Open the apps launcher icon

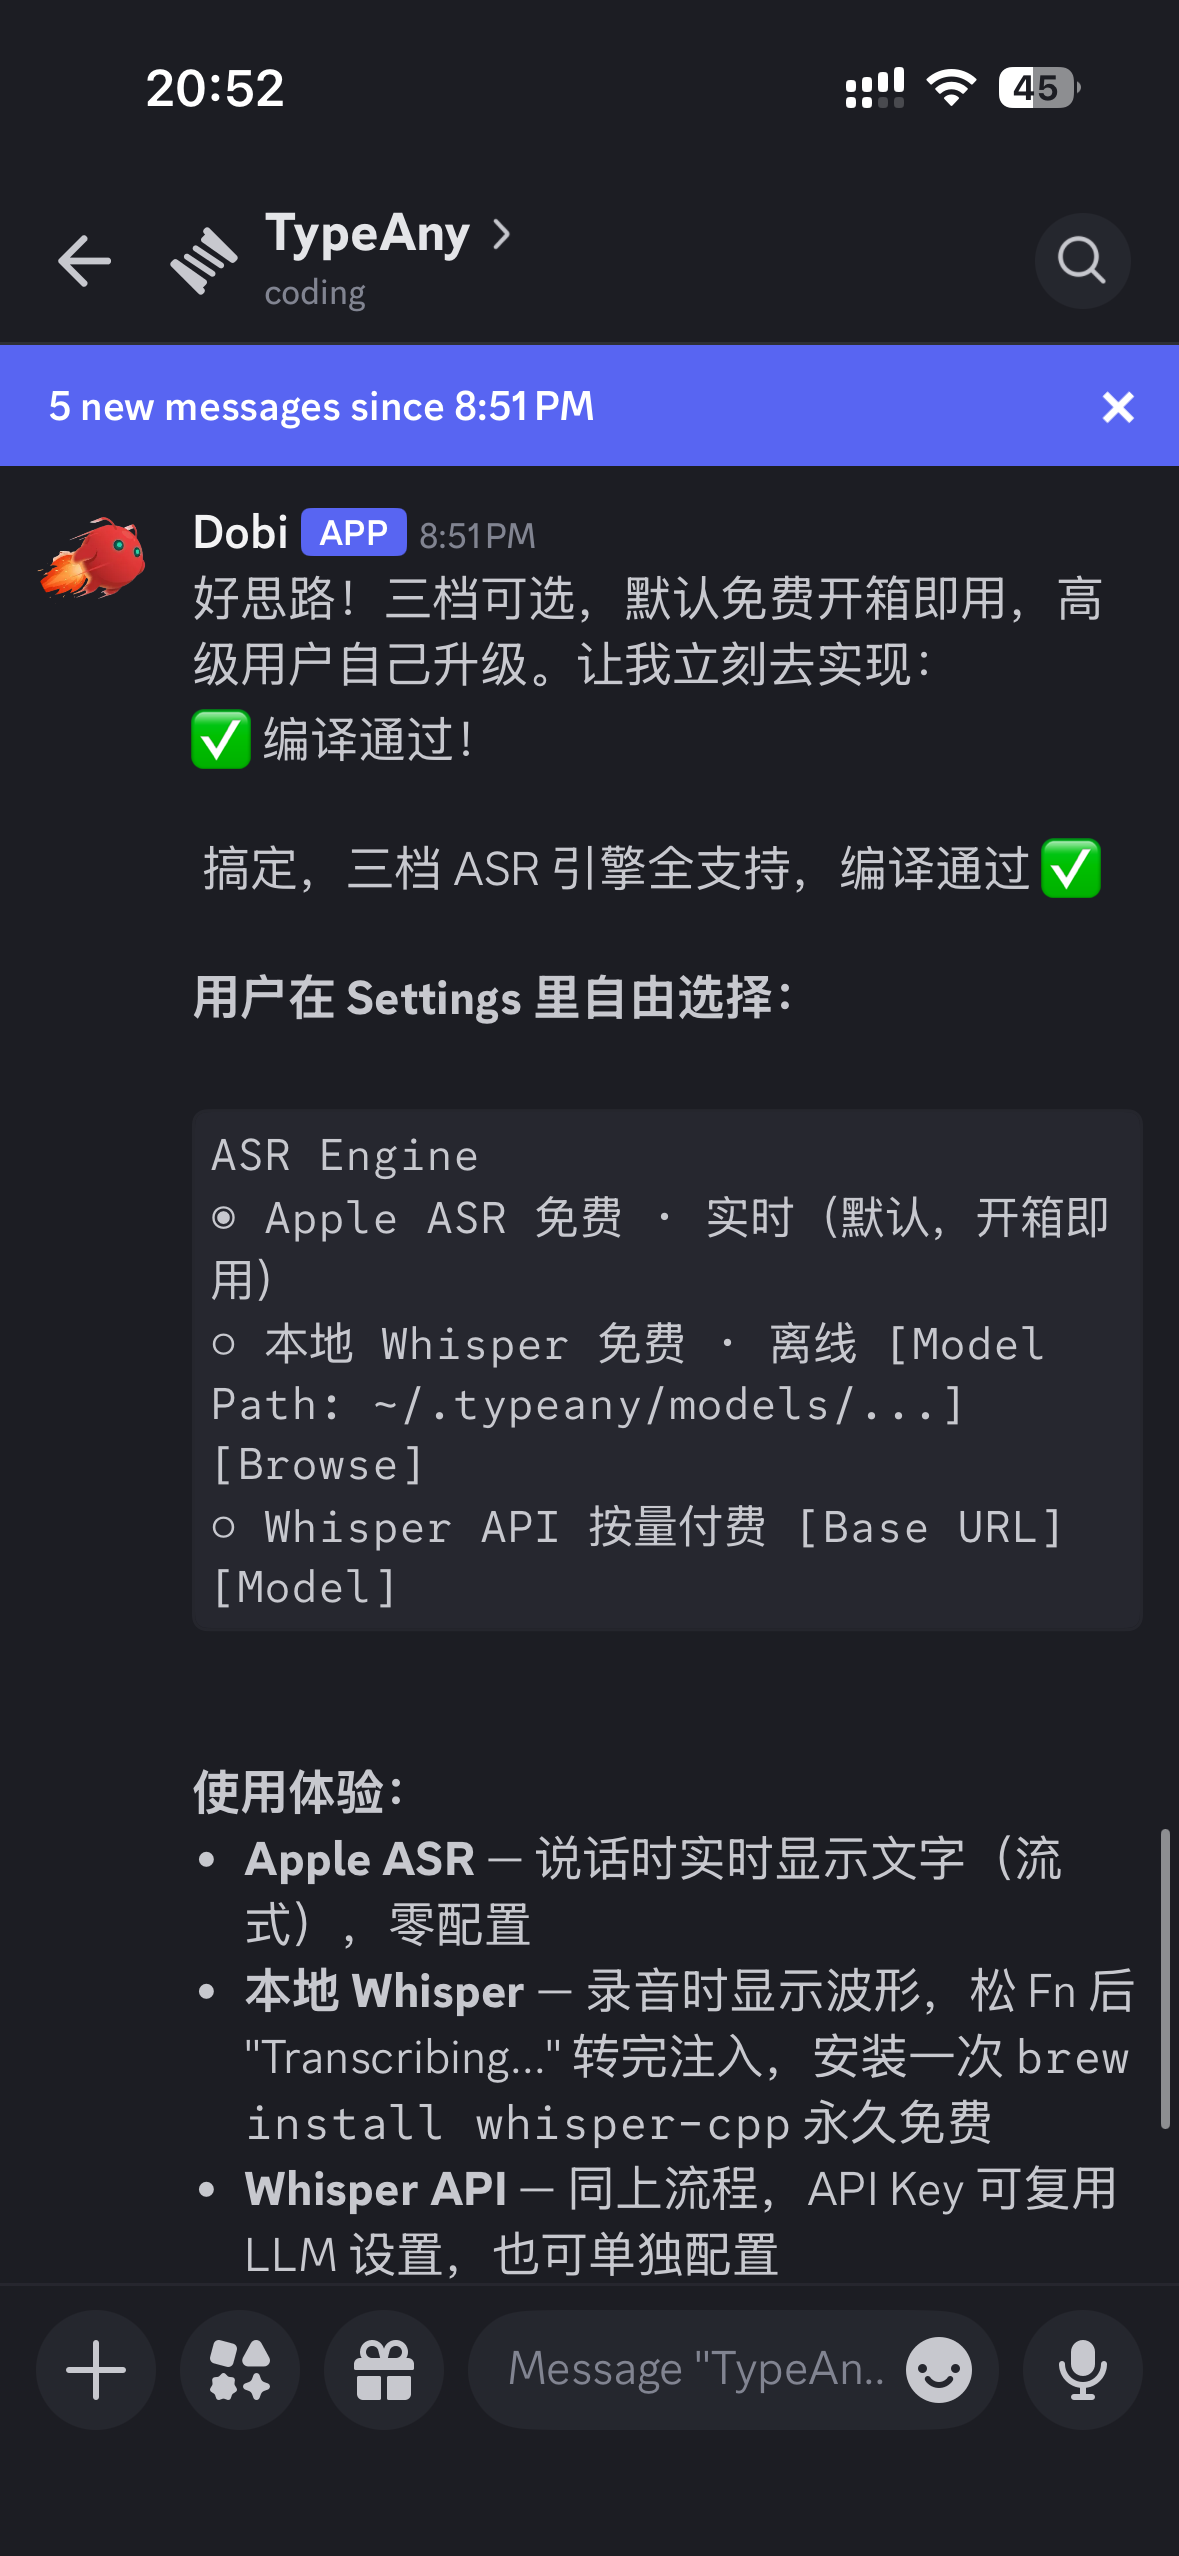[x=240, y=2369]
